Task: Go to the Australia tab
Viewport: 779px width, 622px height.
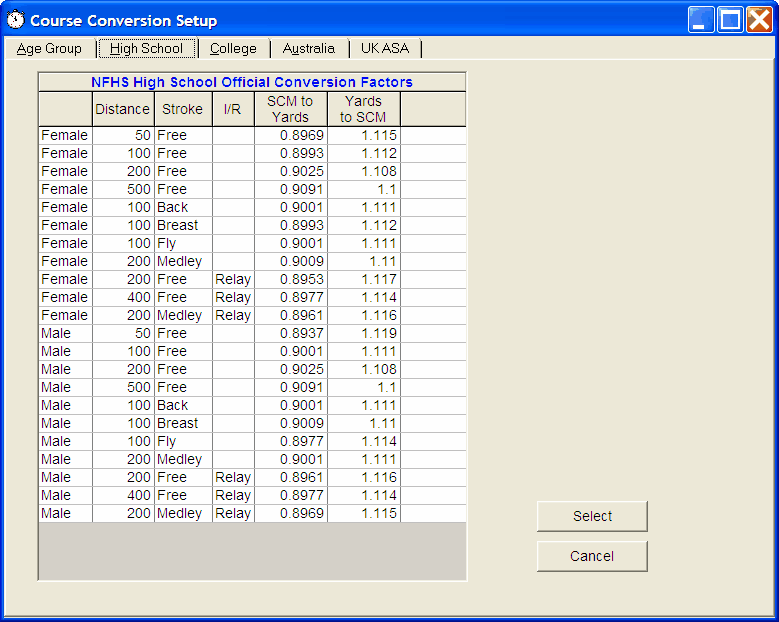Action: (308, 49)
